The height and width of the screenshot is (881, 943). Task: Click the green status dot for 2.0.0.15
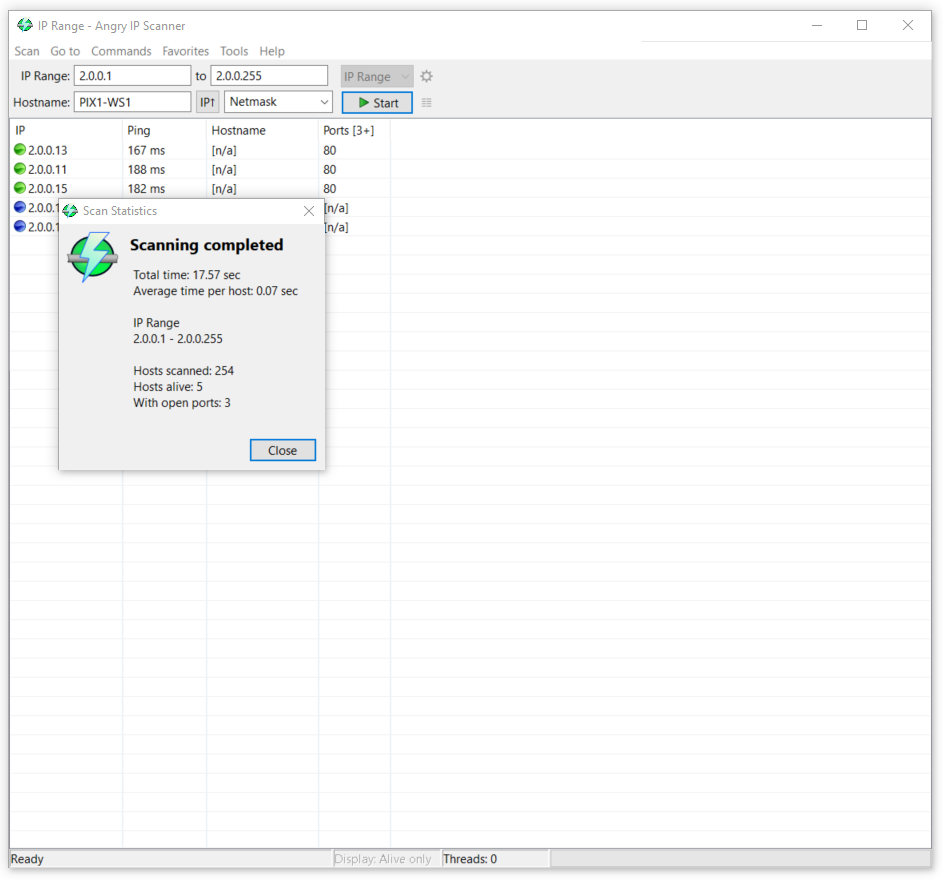pos(20,188)
